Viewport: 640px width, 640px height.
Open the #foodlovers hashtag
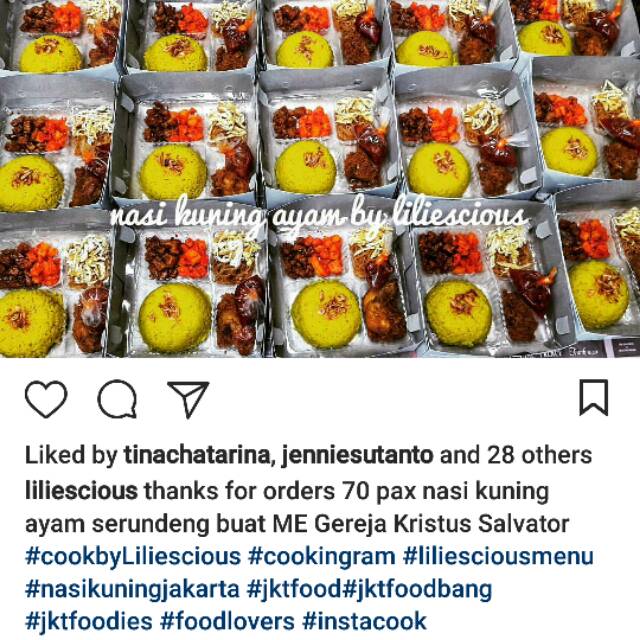click(x=227, y=622)
